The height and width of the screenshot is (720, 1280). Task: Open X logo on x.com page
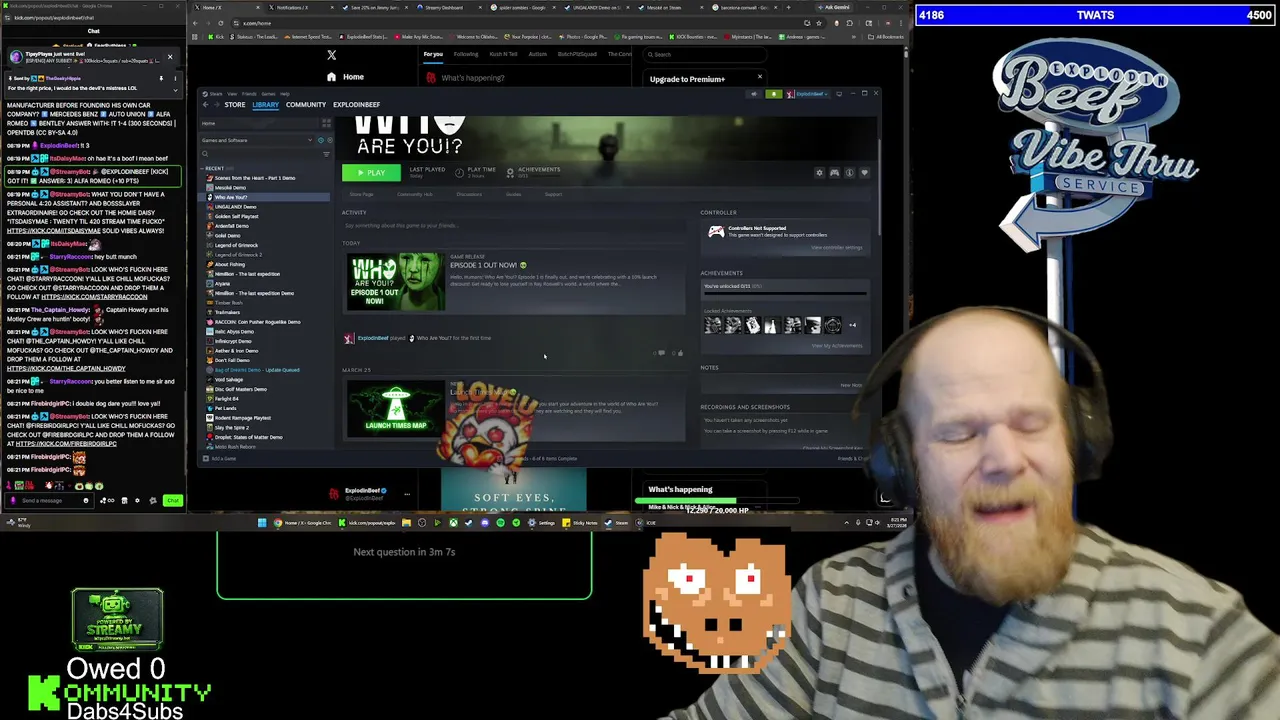tap(331, 55)
